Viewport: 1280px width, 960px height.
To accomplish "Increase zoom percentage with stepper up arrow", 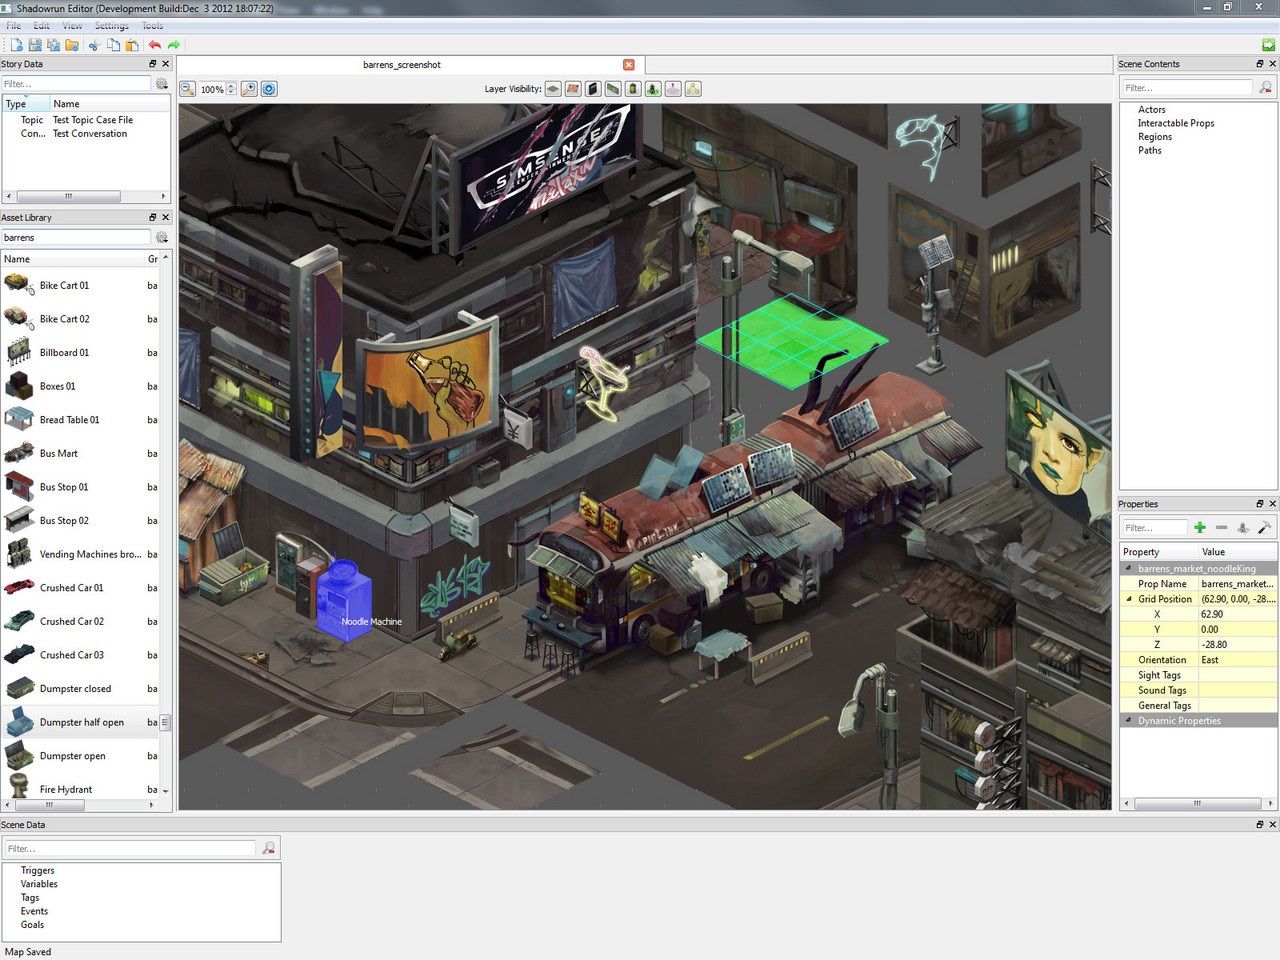I will (x=231, y=86).
